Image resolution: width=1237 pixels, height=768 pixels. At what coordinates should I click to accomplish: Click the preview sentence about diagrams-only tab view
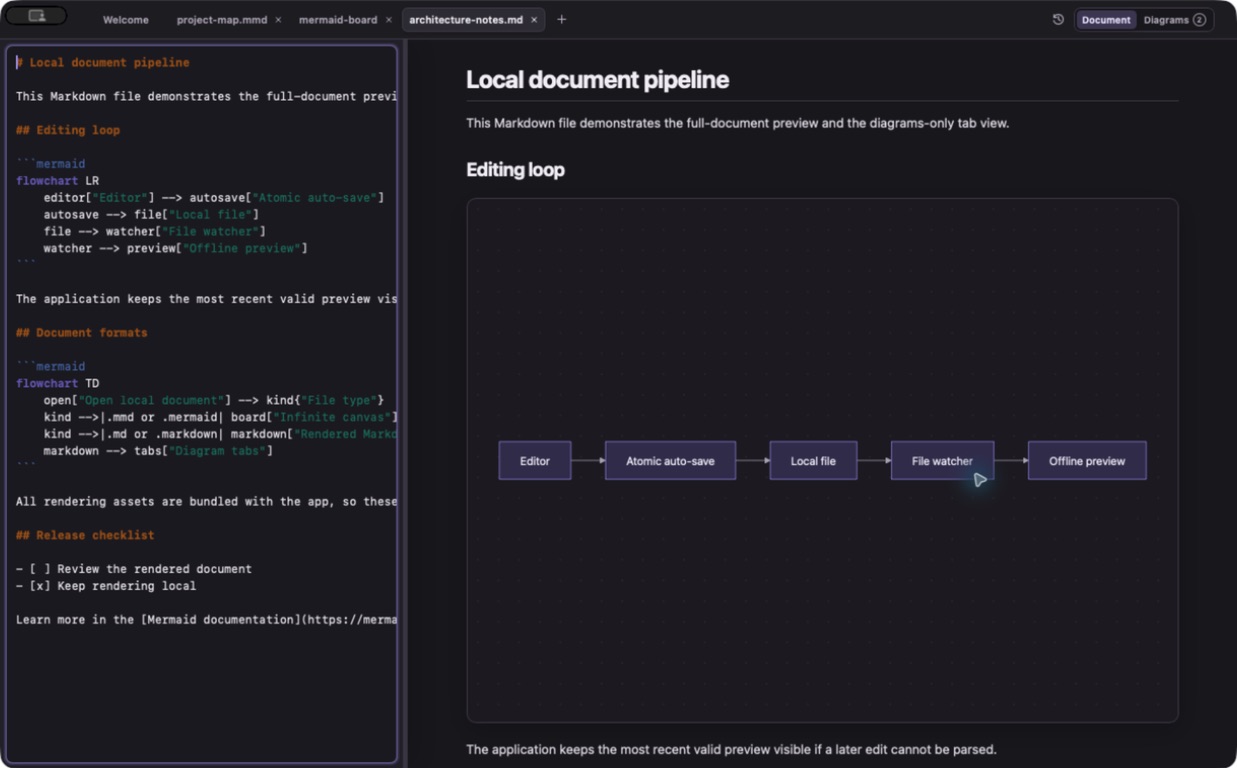pyautogui.click(x=737, y=123)
